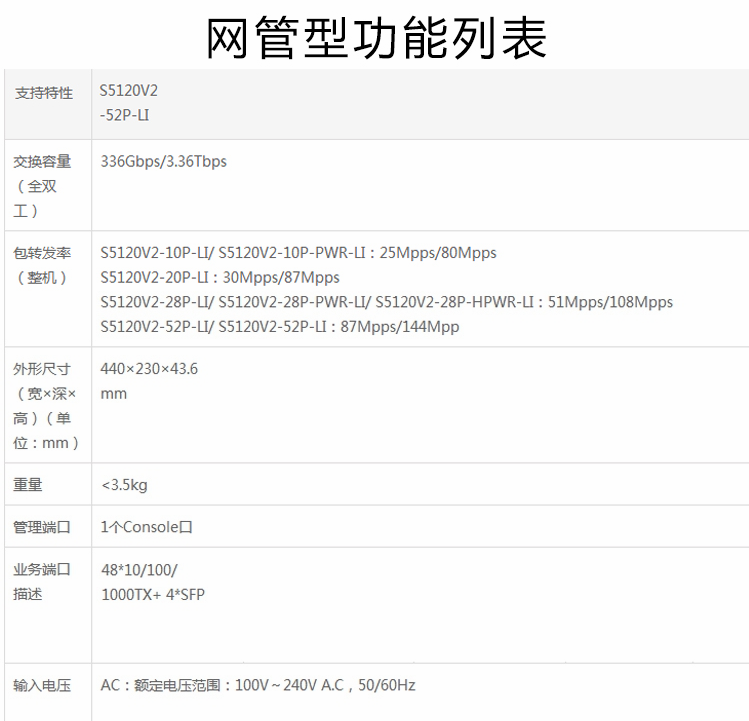Click the 336Gbps/3.36Tbps capacity value
The image size is (749, 721).
(x=163, y=161)
